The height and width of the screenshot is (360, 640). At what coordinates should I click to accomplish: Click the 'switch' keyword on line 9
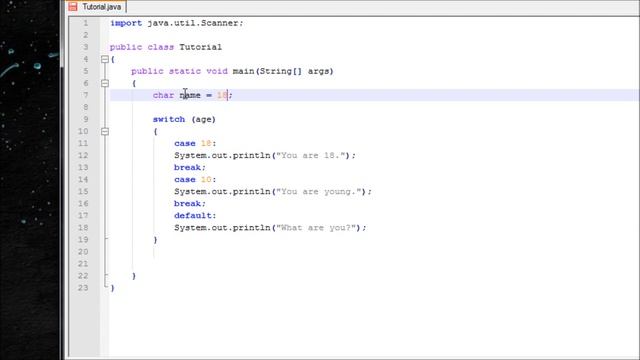click(169, 119)
